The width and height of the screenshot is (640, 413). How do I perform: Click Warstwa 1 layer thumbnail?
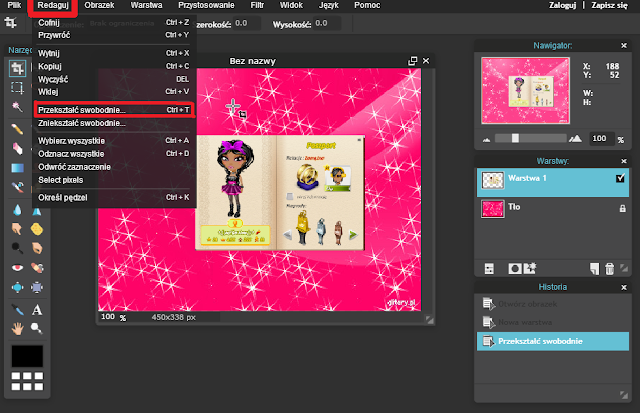coord(493,180)
